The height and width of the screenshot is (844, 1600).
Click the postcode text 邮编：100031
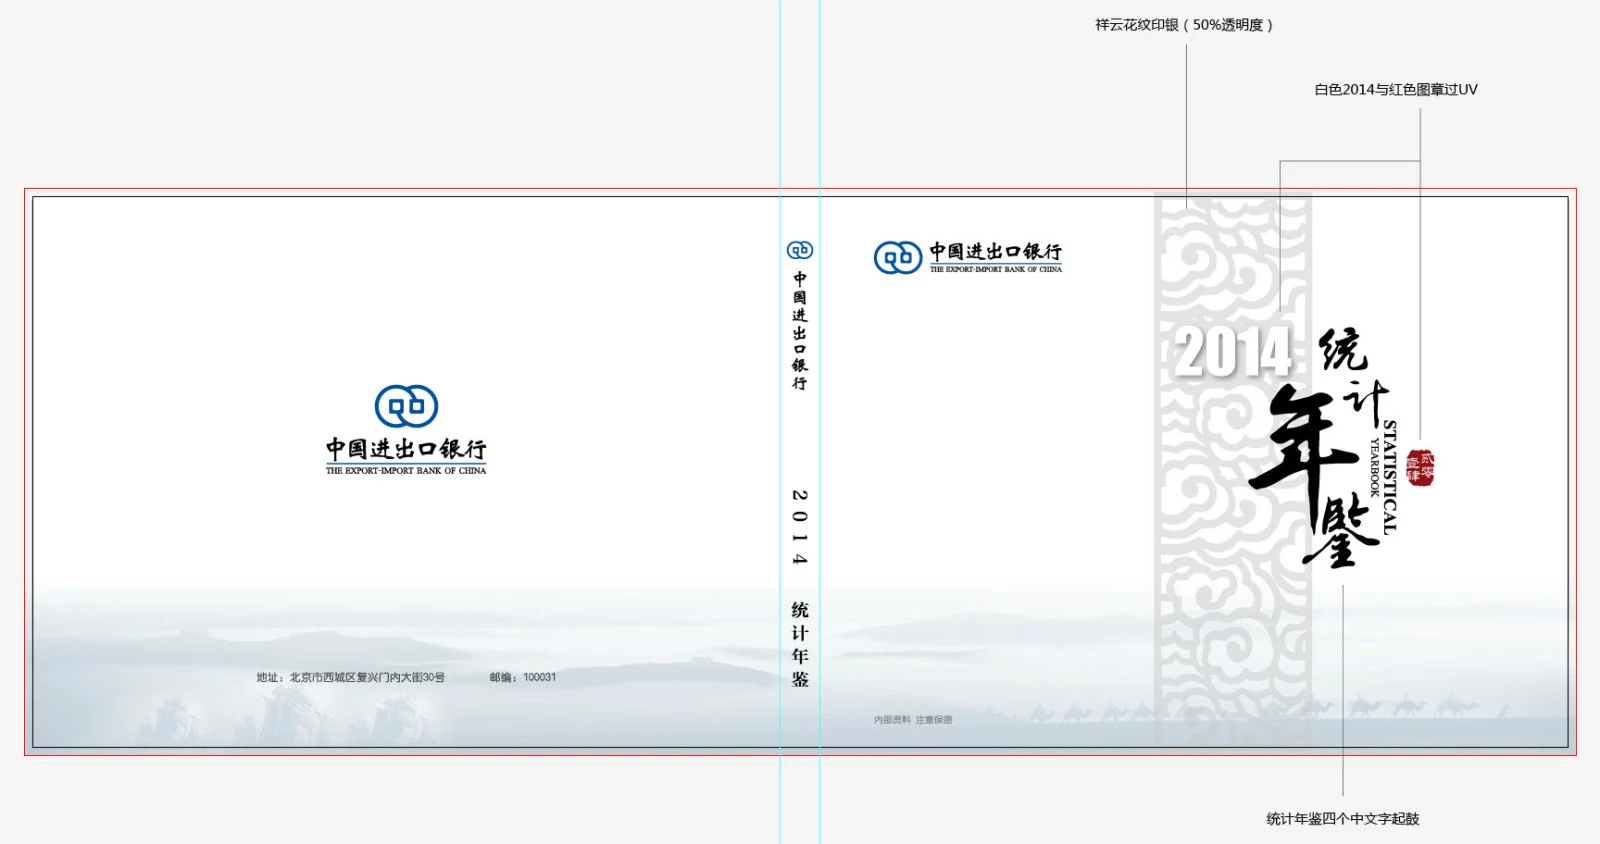pos(523,677)
